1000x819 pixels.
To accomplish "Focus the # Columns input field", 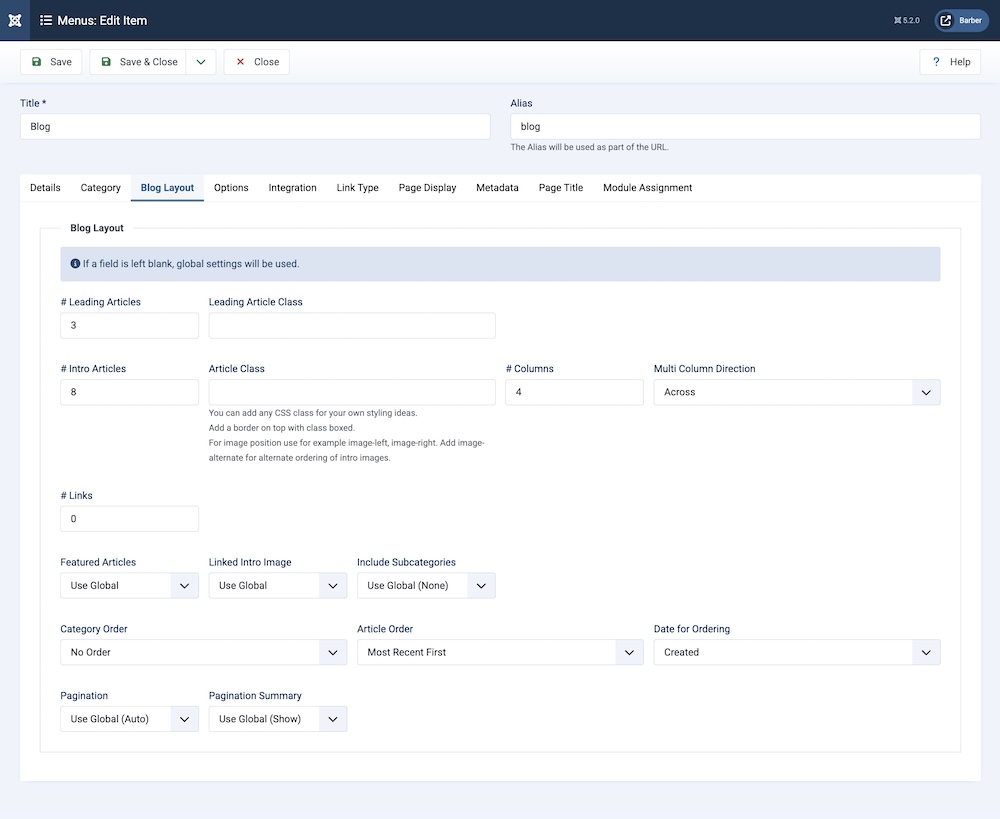I will point(574,392).
